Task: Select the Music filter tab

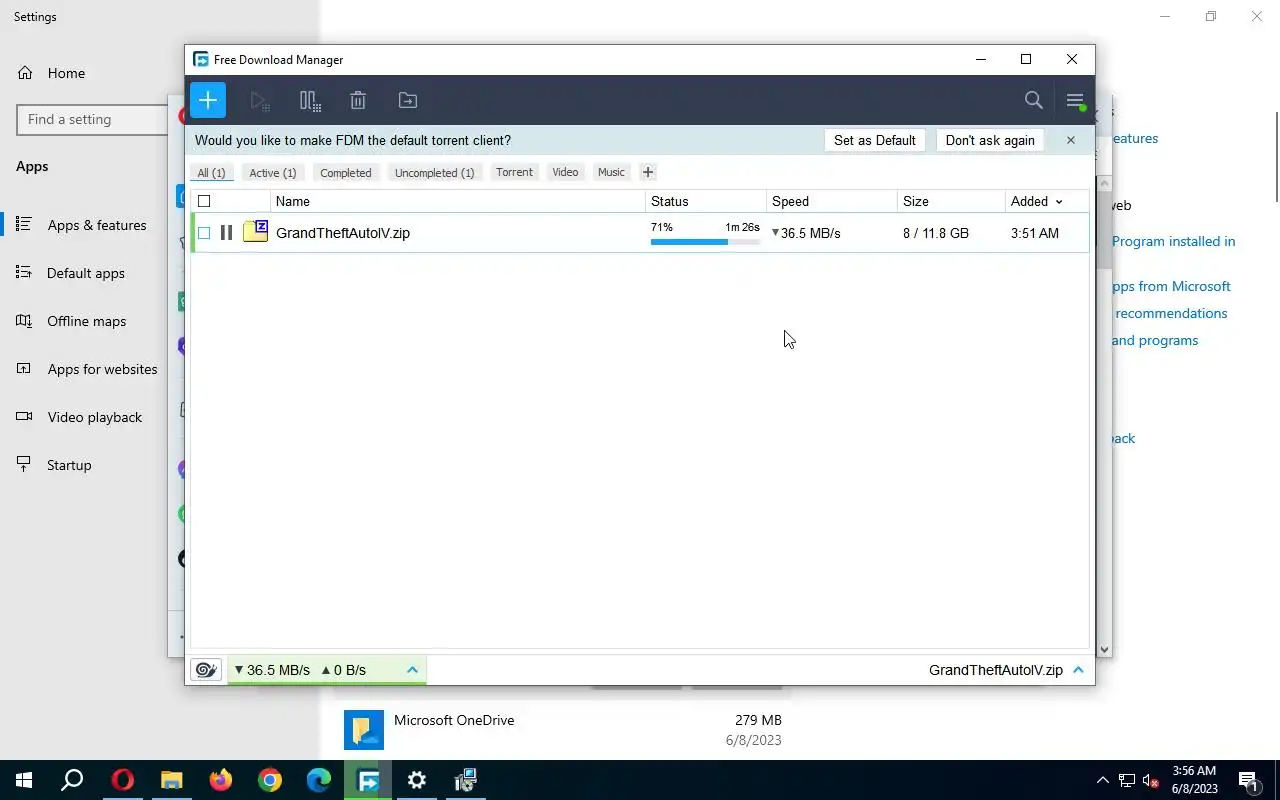Action: click(611, 172)
